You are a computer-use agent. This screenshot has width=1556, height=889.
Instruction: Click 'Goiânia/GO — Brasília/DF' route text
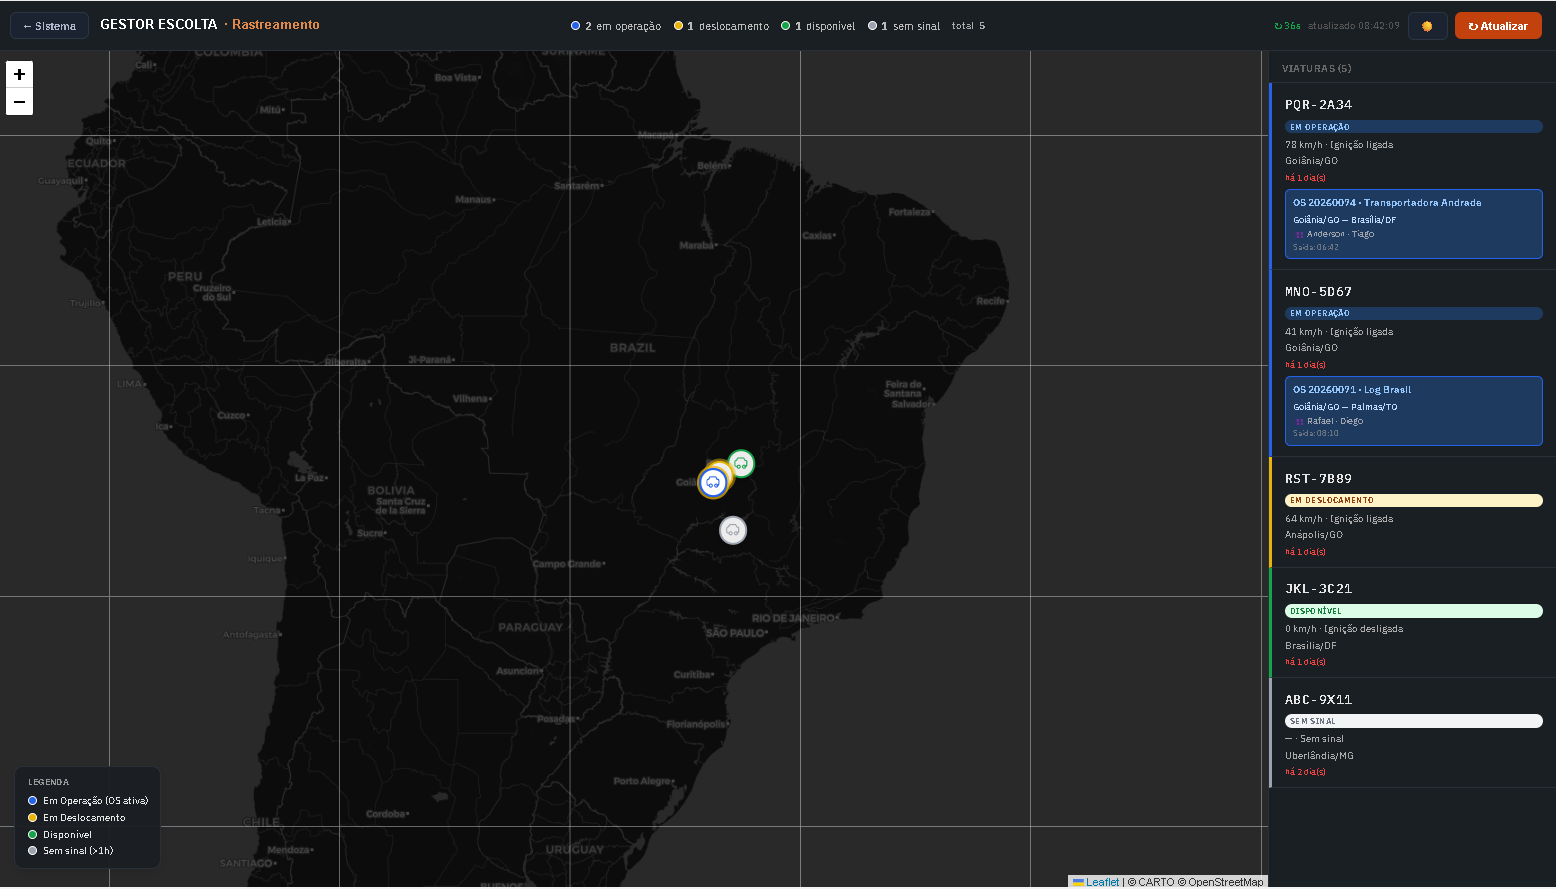click(1344, 220)
